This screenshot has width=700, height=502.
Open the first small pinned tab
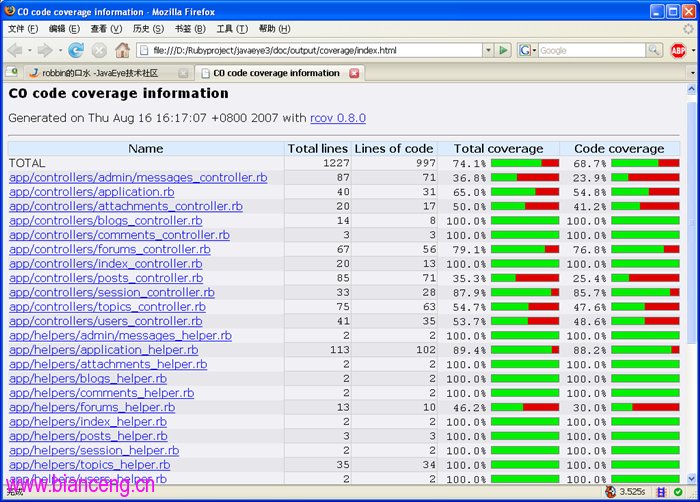(12, 72)
